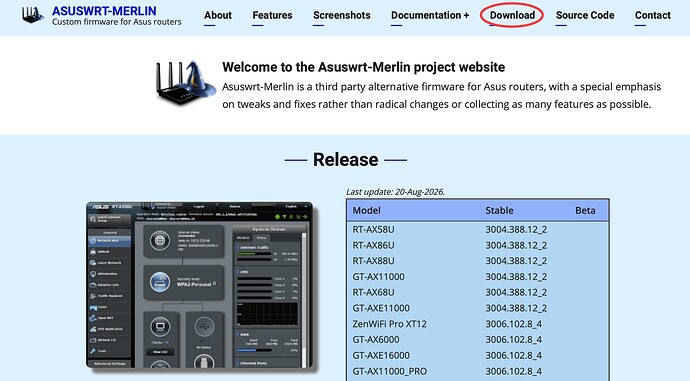Select the GT-AX11000 model entry
The width and height of the screenshot is (690, 381).
[378, 277]
